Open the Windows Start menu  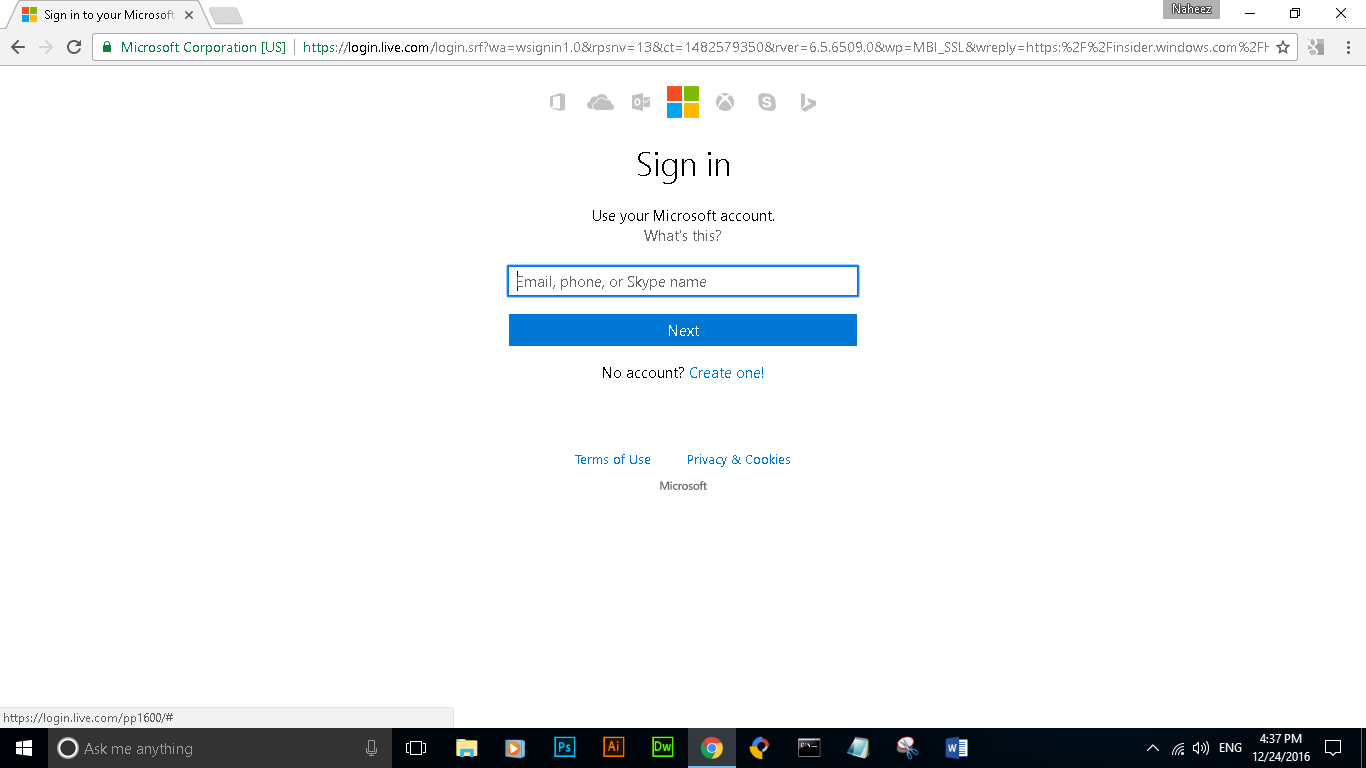[24, 748]
